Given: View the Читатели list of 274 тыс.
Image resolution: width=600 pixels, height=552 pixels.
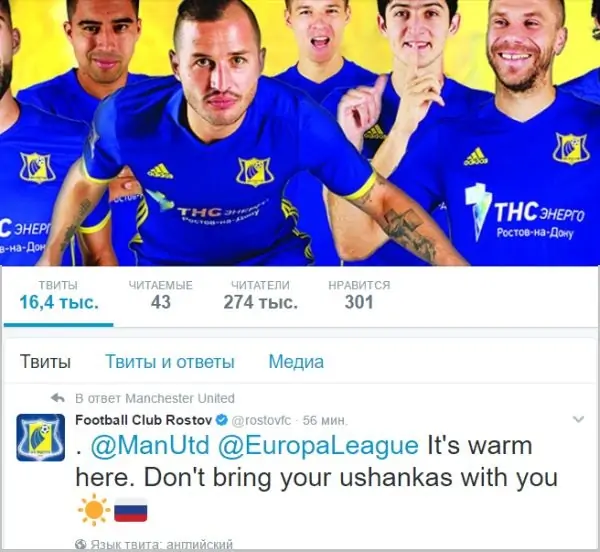Looking at the screenshot, I should (261, 295).
